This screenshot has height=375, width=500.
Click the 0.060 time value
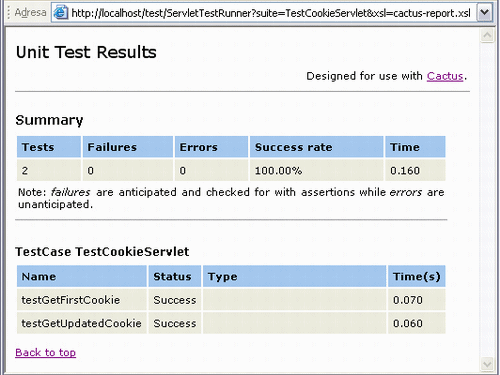408,323
